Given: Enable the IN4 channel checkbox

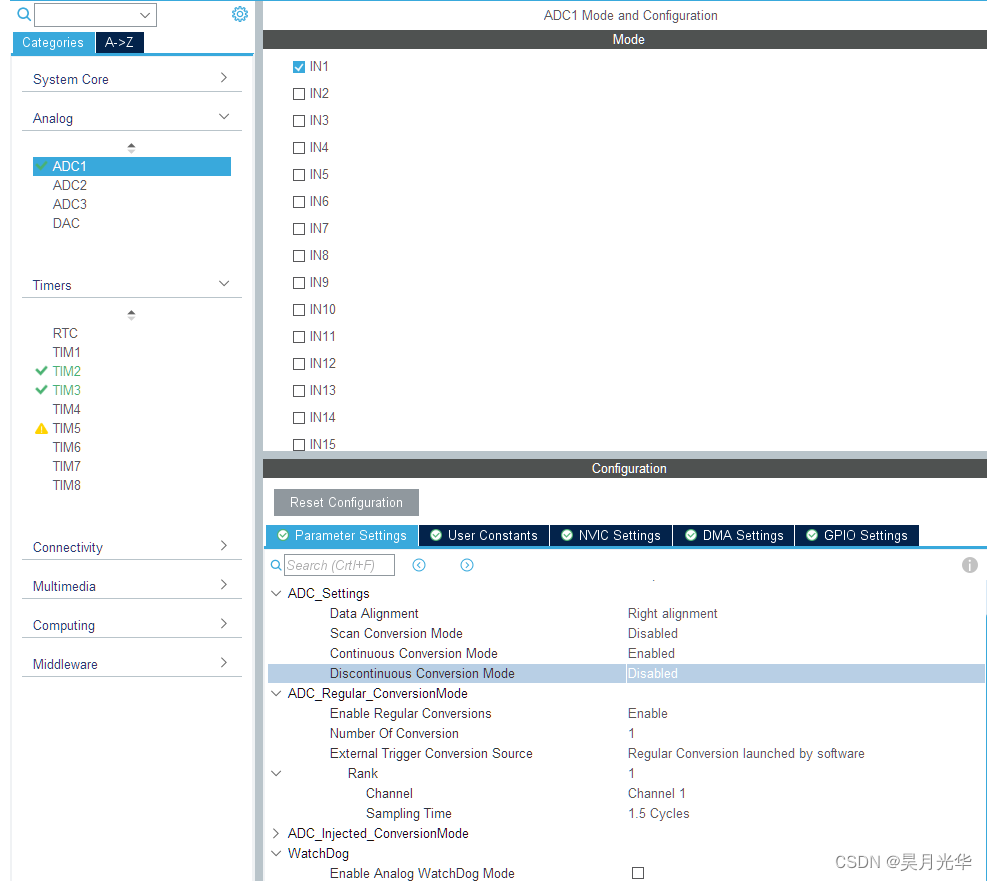Looking at the screenshot, I should point(299,148).
